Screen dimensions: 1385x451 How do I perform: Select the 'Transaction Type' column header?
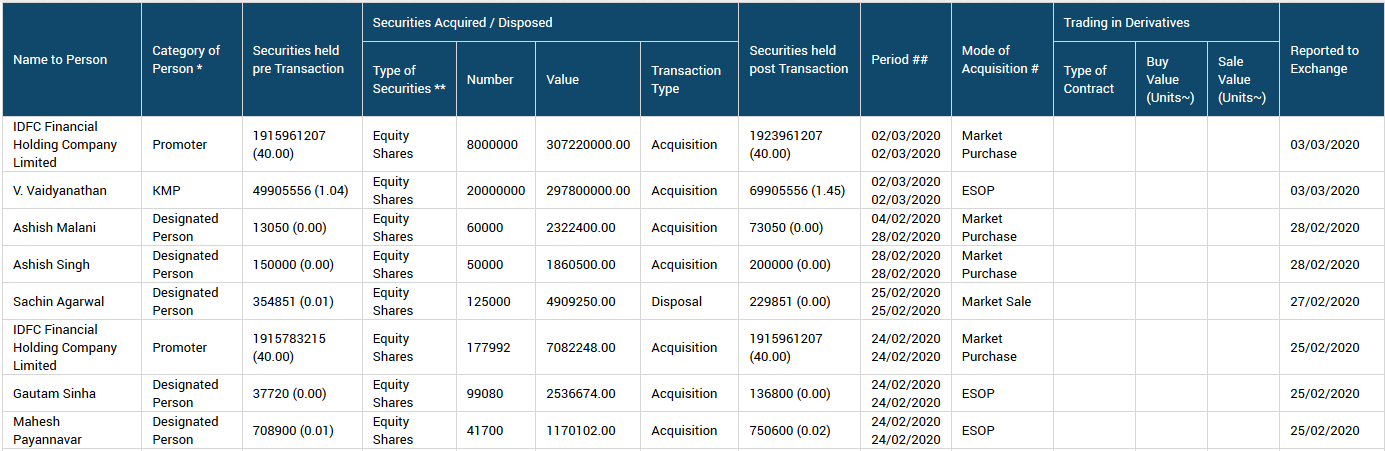(x=686, y=80)
